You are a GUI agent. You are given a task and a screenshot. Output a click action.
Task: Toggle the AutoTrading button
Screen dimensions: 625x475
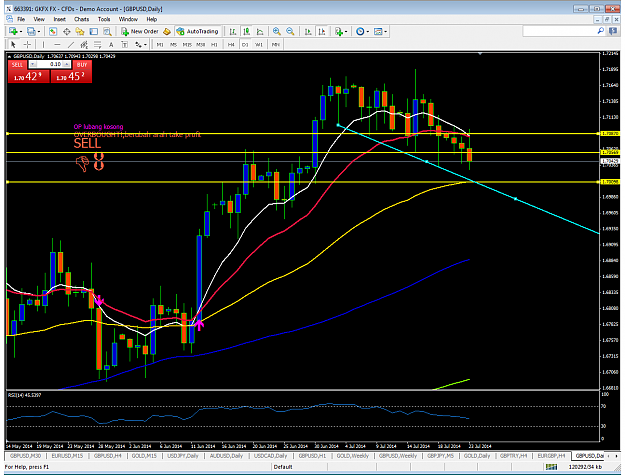pos(198,31)
